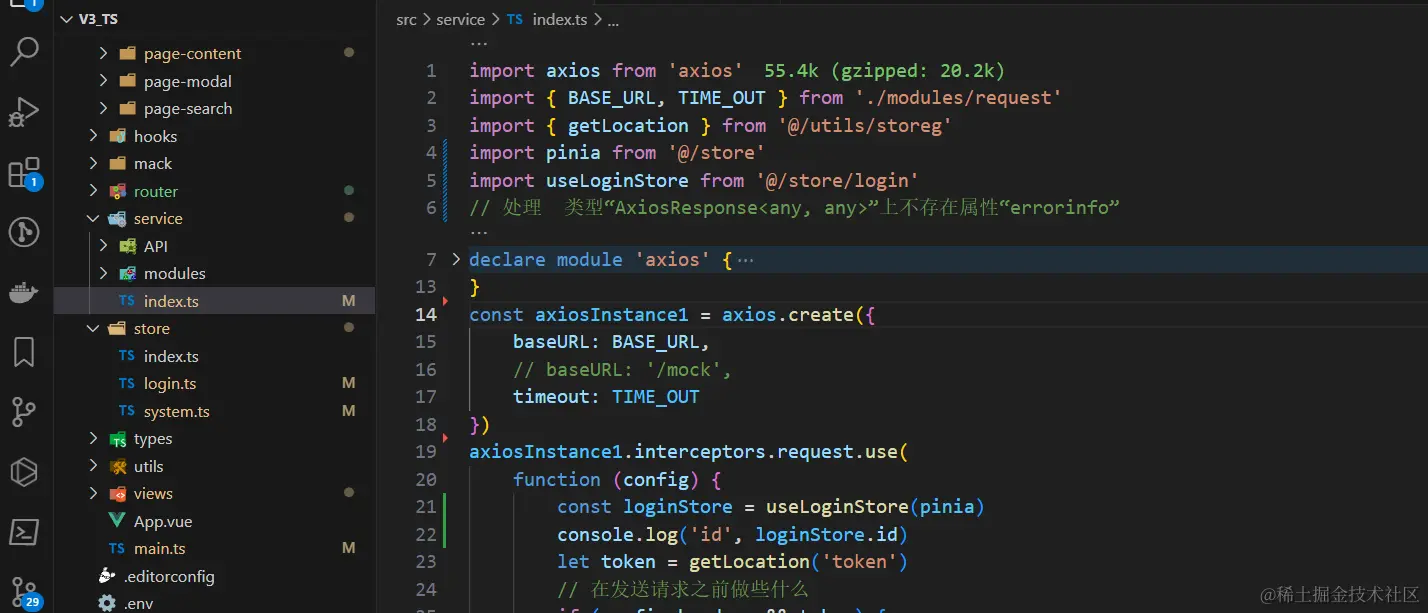Expand the API folder chevron

tap(103, 246)
